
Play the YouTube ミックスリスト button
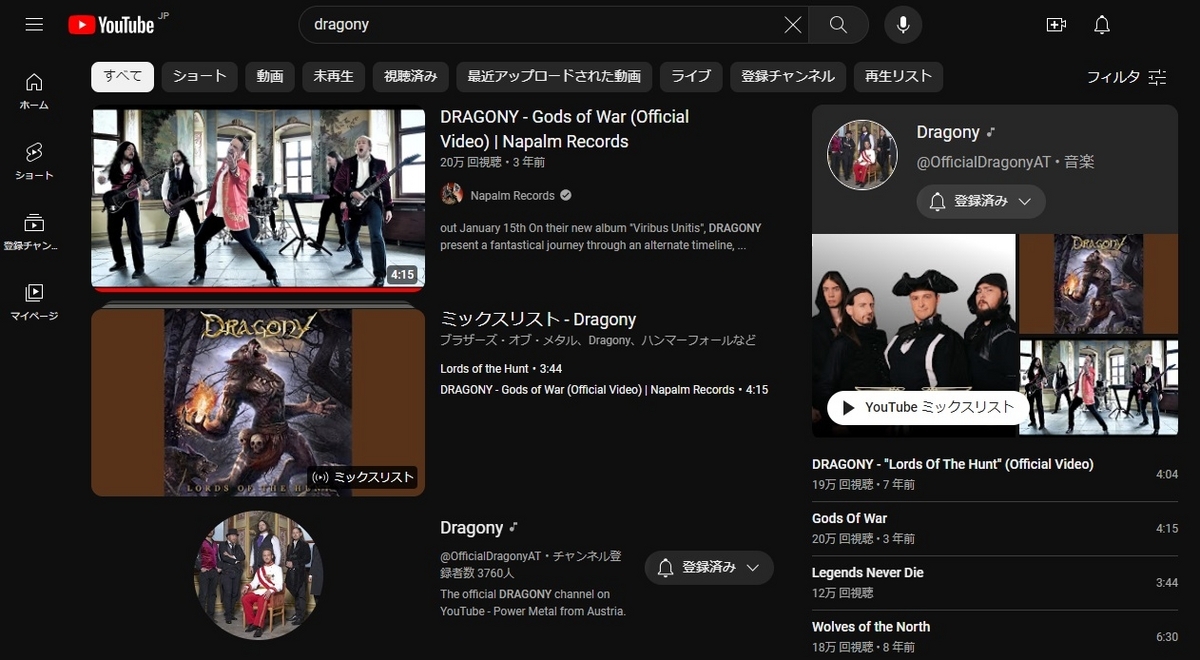click(x=928, y=407)
